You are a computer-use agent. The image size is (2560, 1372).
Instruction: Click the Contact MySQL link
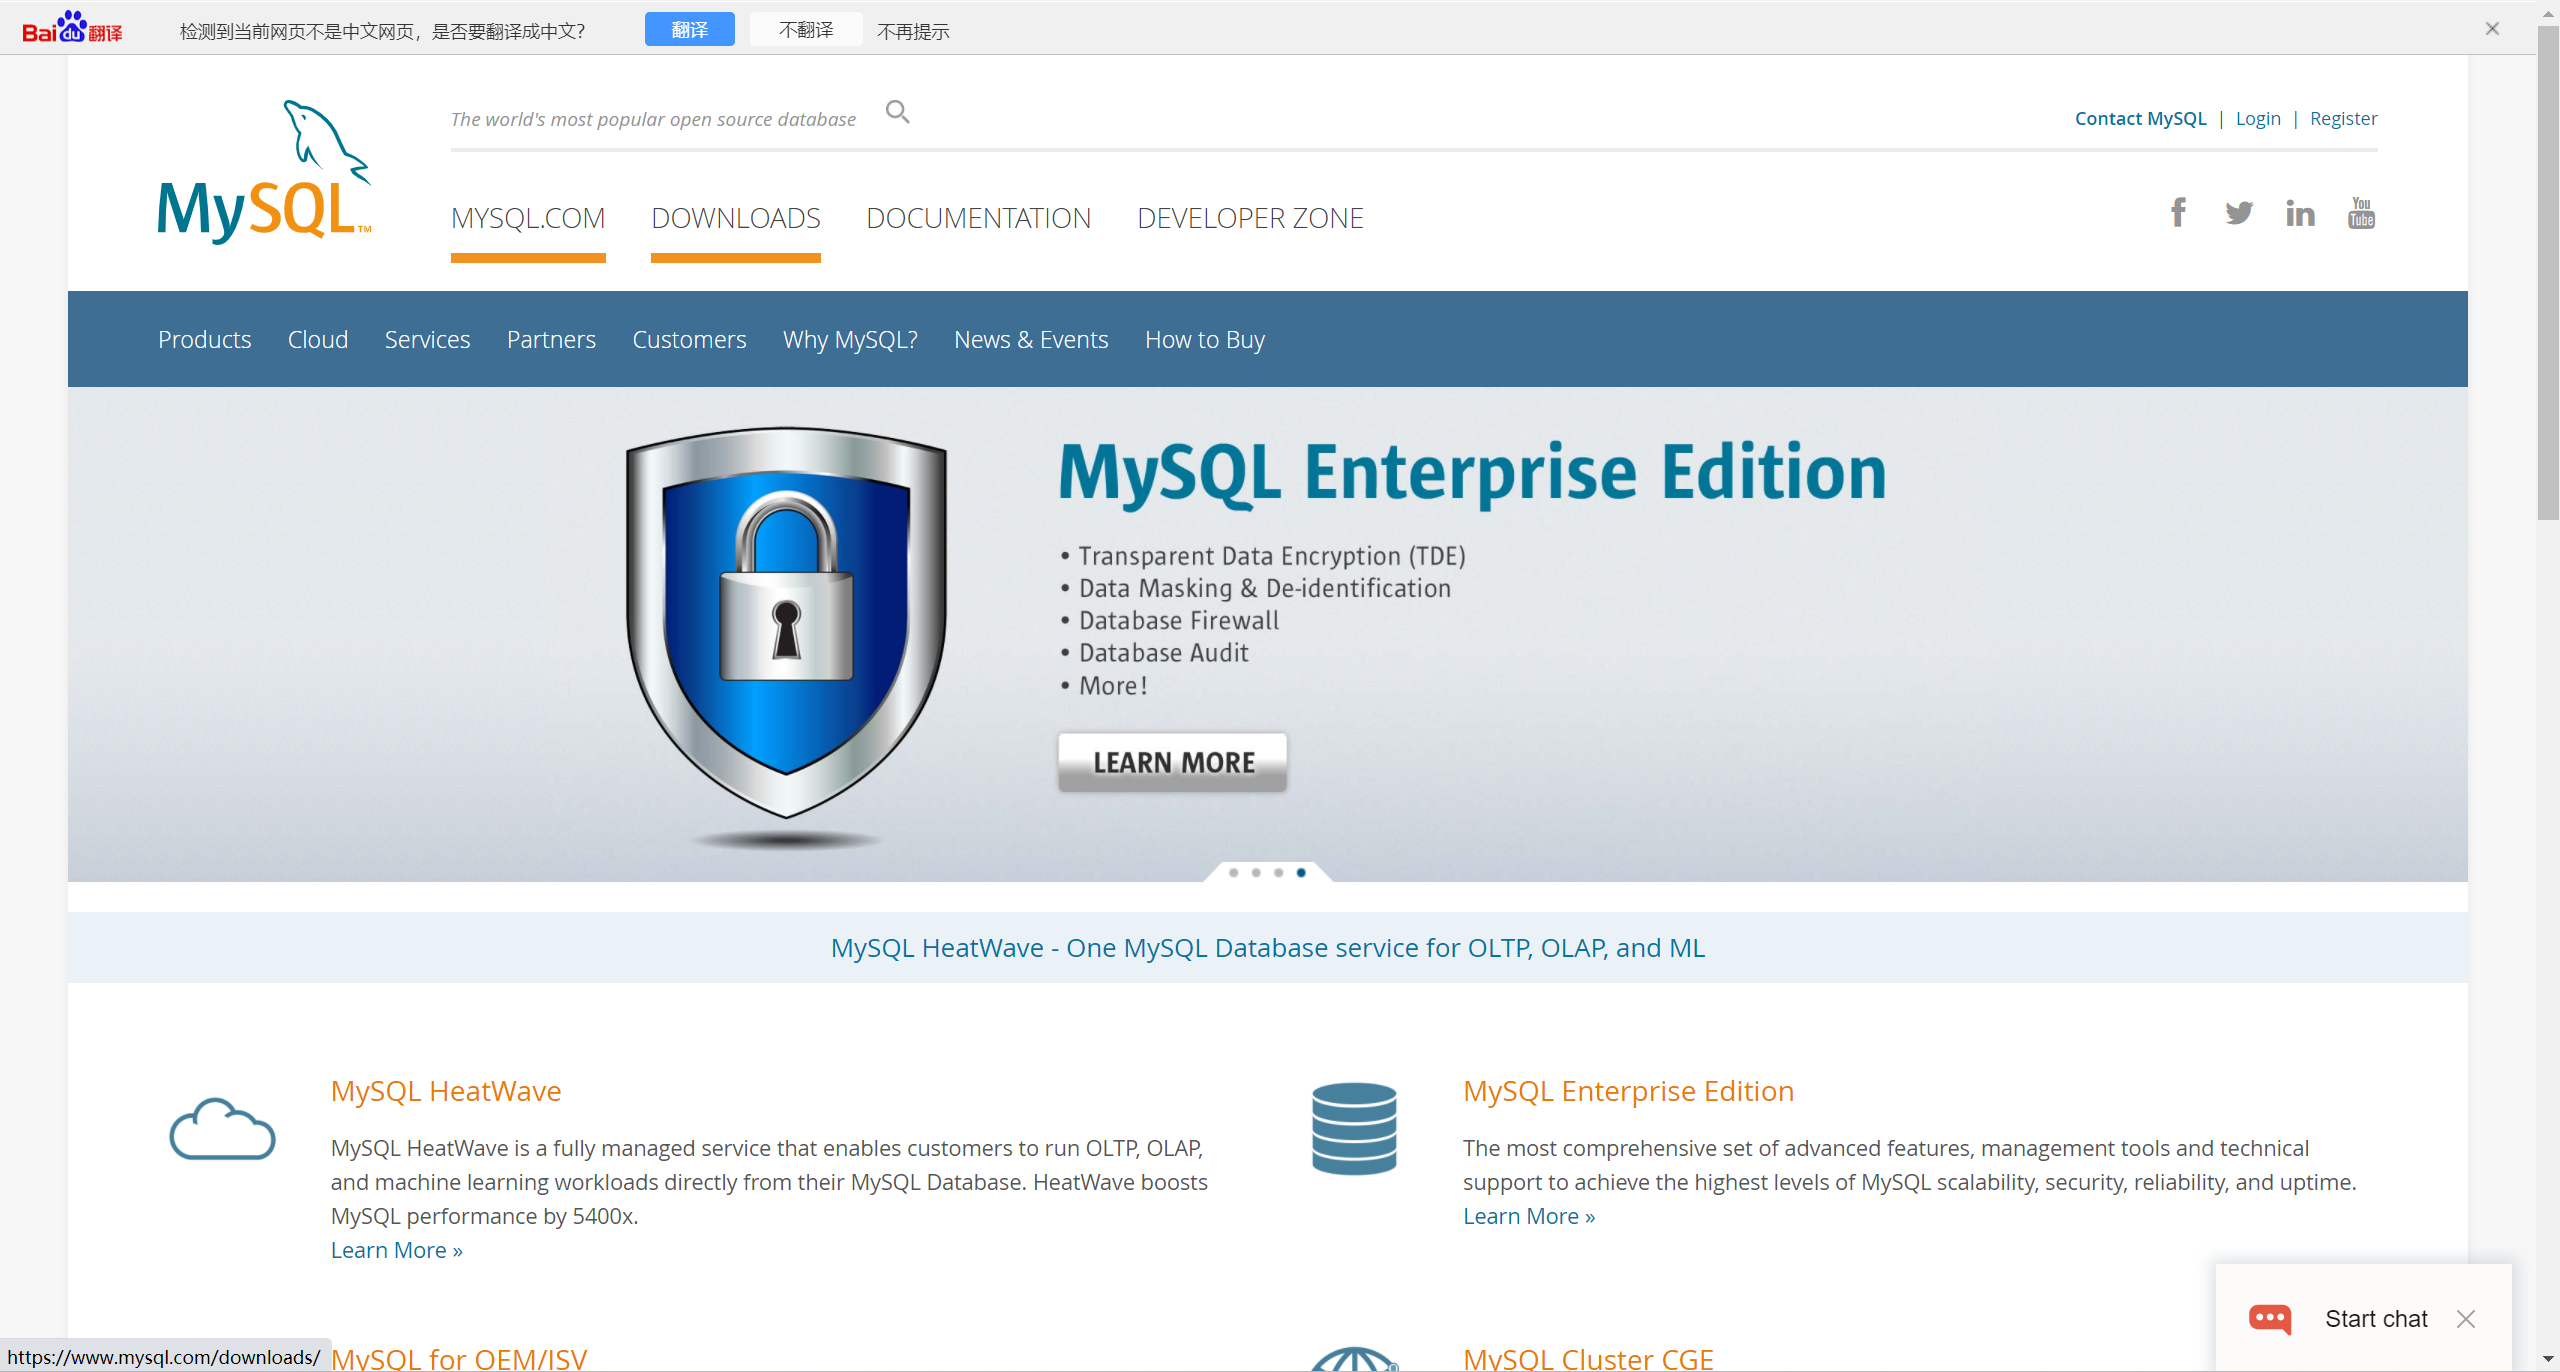click(x=2140, y=118)
